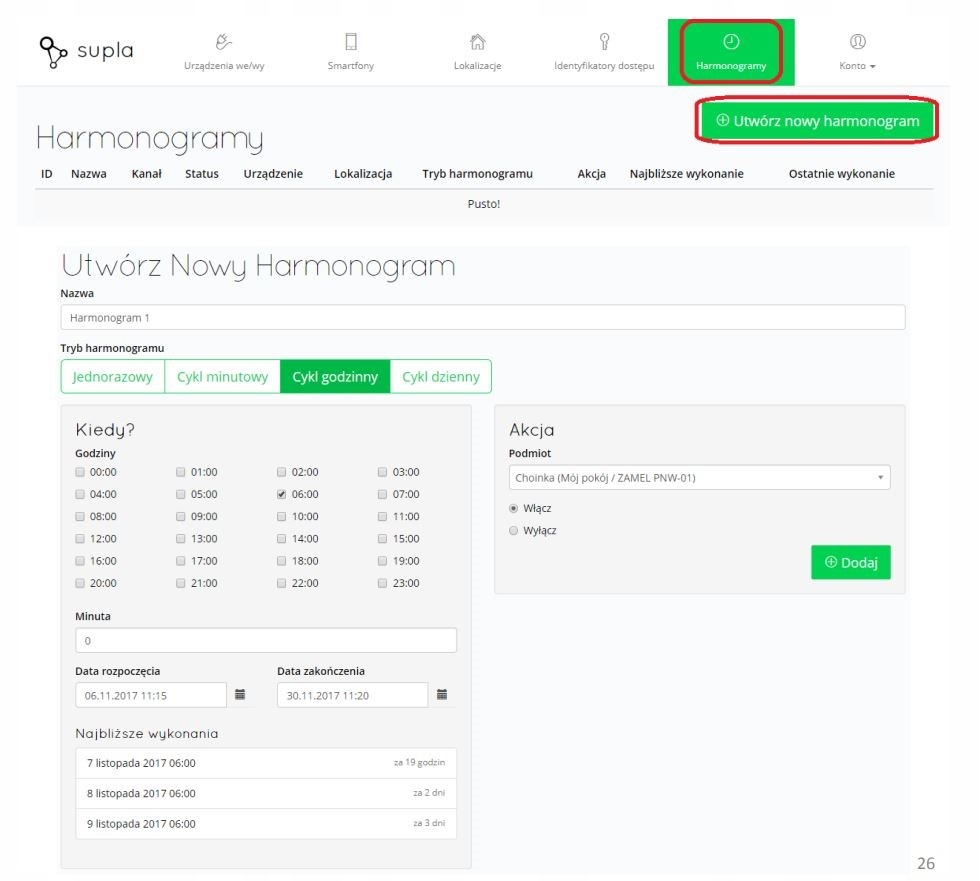980x881 pixels.
Task: Tick the 20:00 hour checkbox
Action: click(x=80, y=583)
